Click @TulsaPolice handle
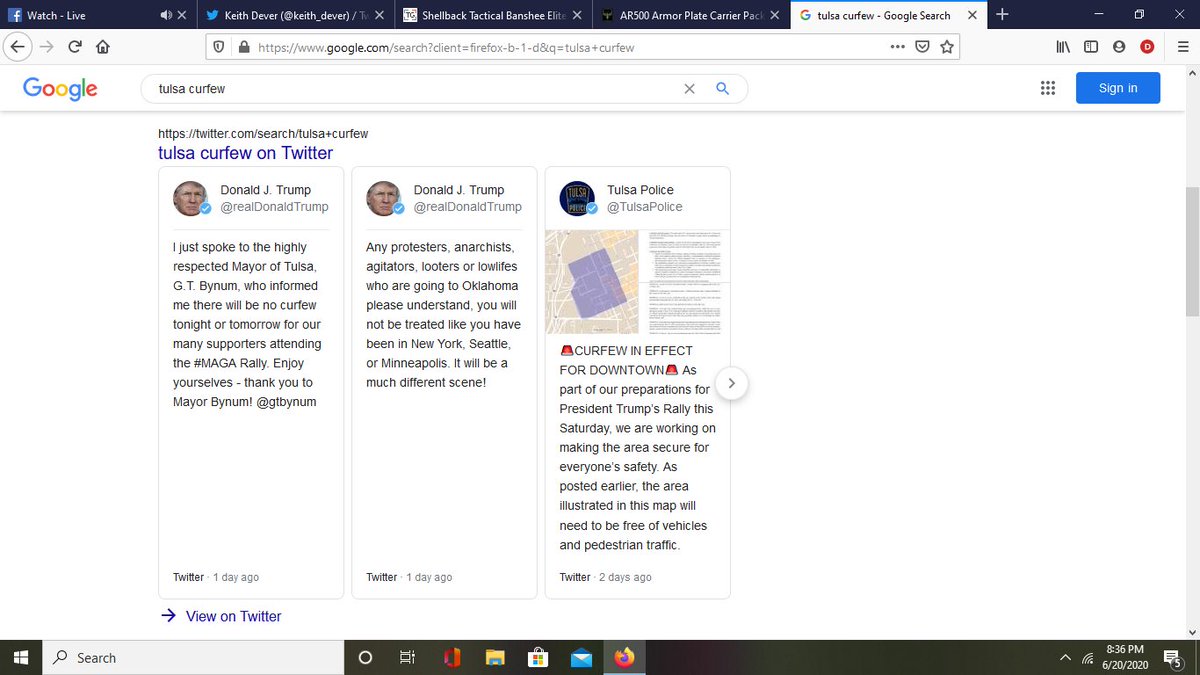1200x675 pixels. pyautogui.click(x=645, y=207)
